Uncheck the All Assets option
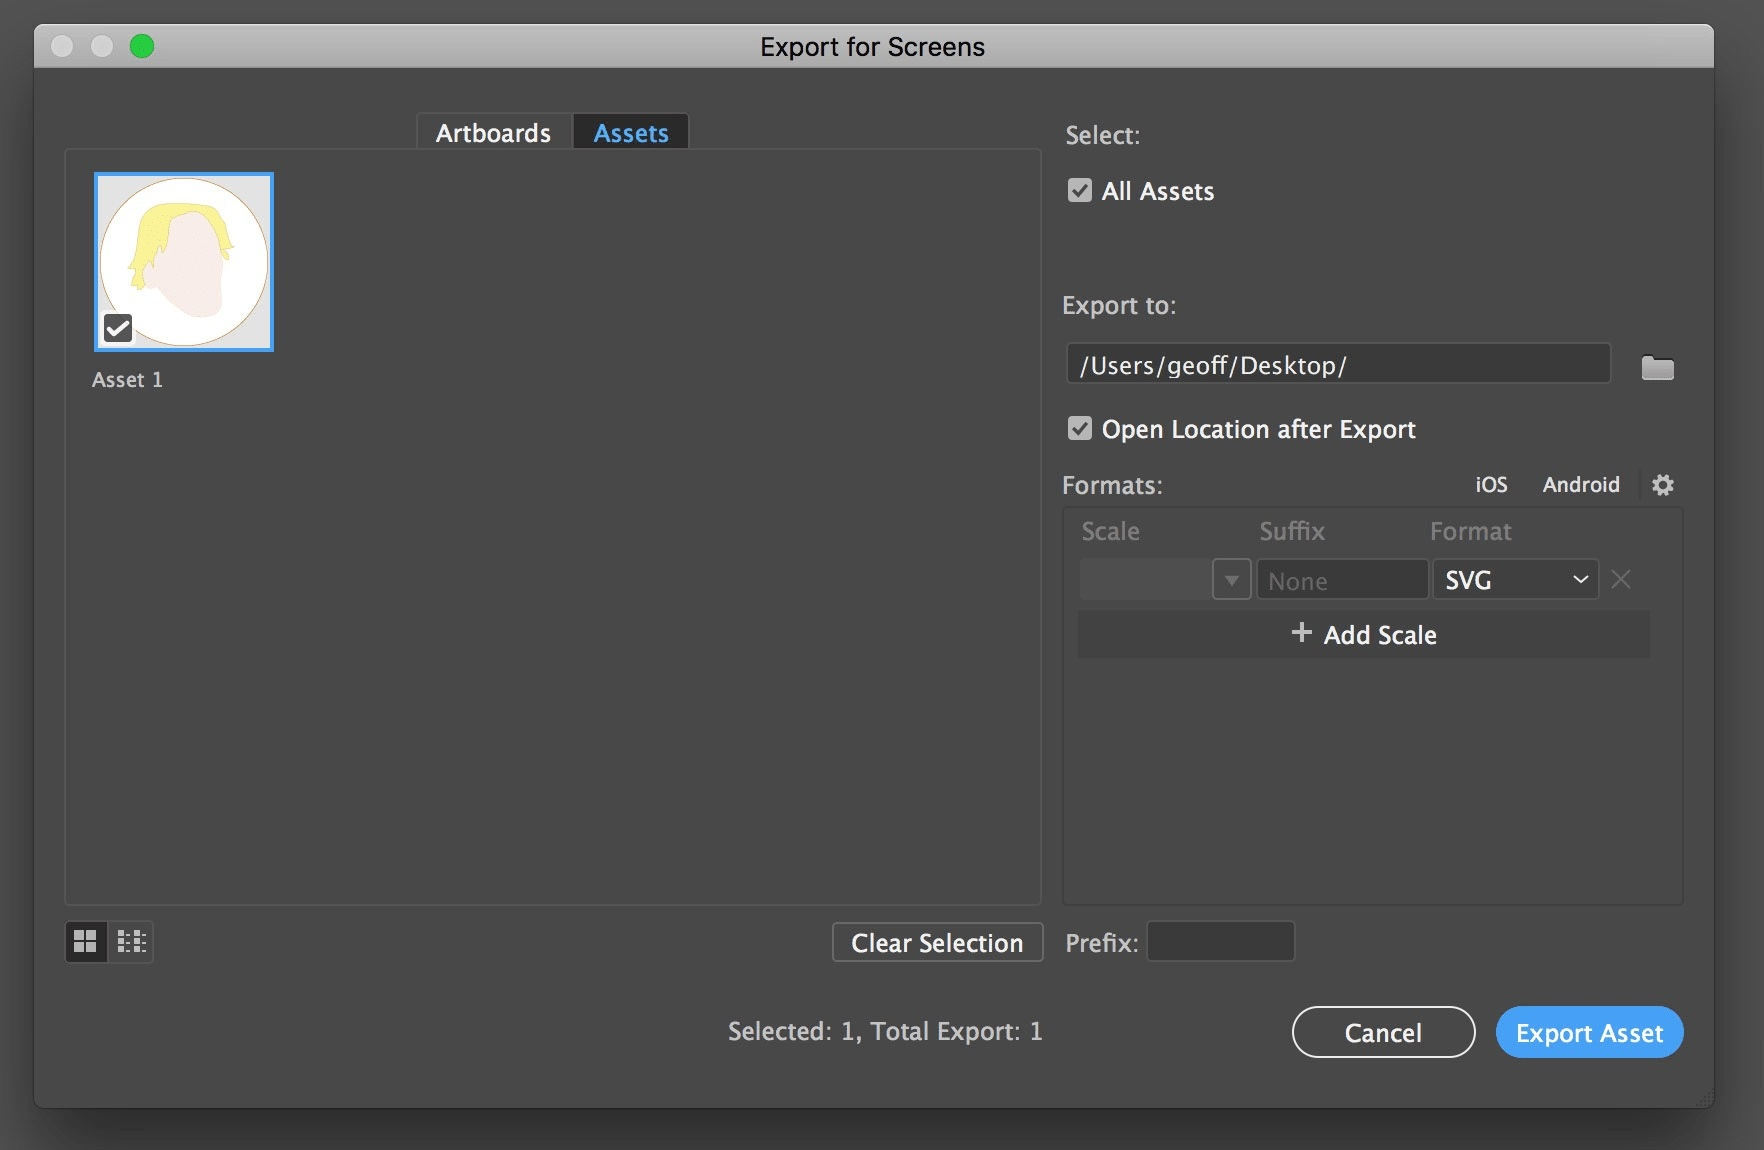The width and height of the screenshot is (1764, 1150). point(1078,191)
